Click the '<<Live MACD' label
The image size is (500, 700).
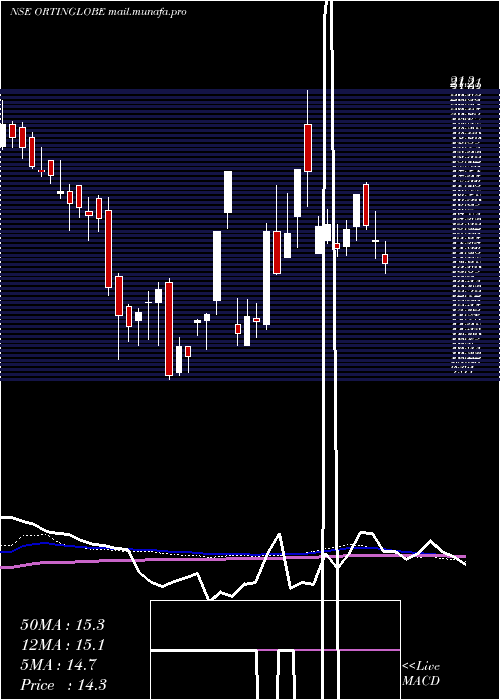pos(421,673)
